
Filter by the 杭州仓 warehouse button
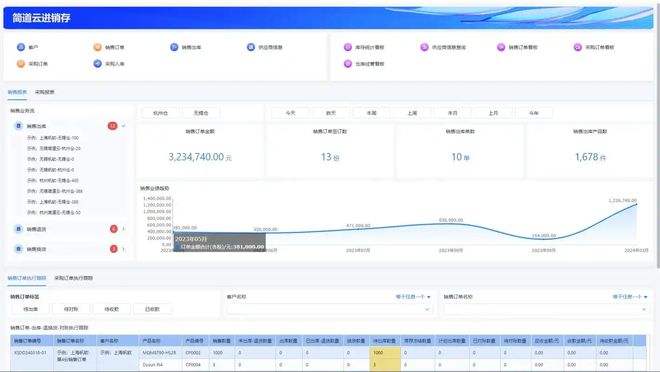tap(160, 113)
